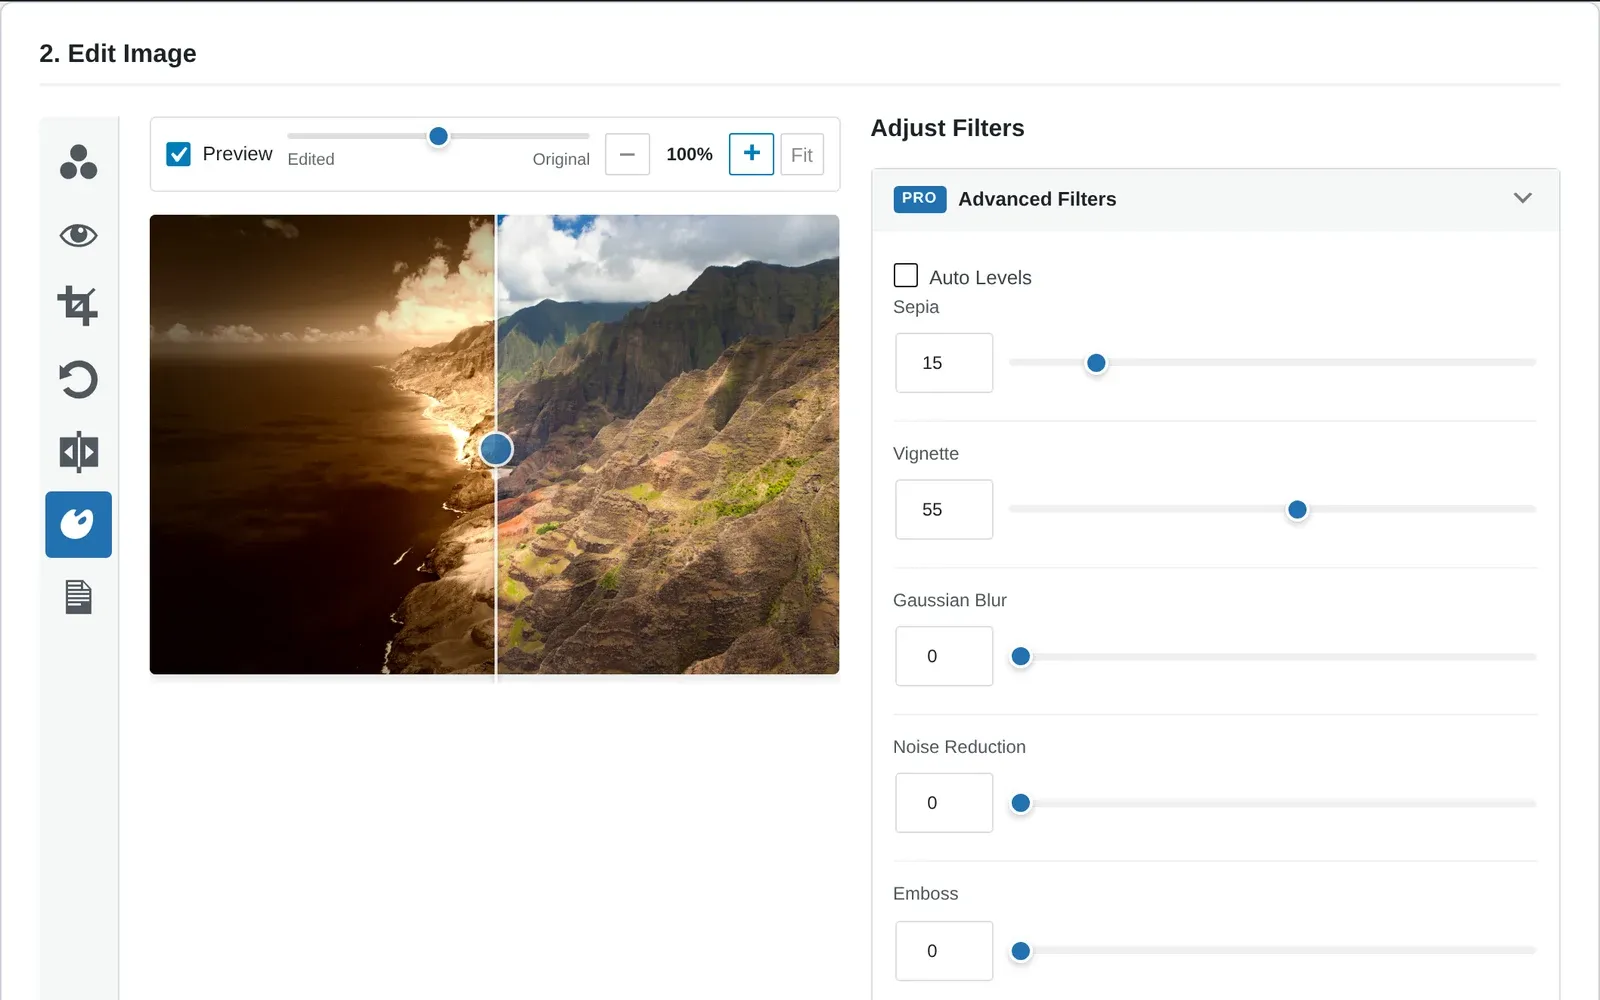Click the 100% zoom level text
Image resolution: width=1600 pixels, height=1000 pixels.
(689, 154)
